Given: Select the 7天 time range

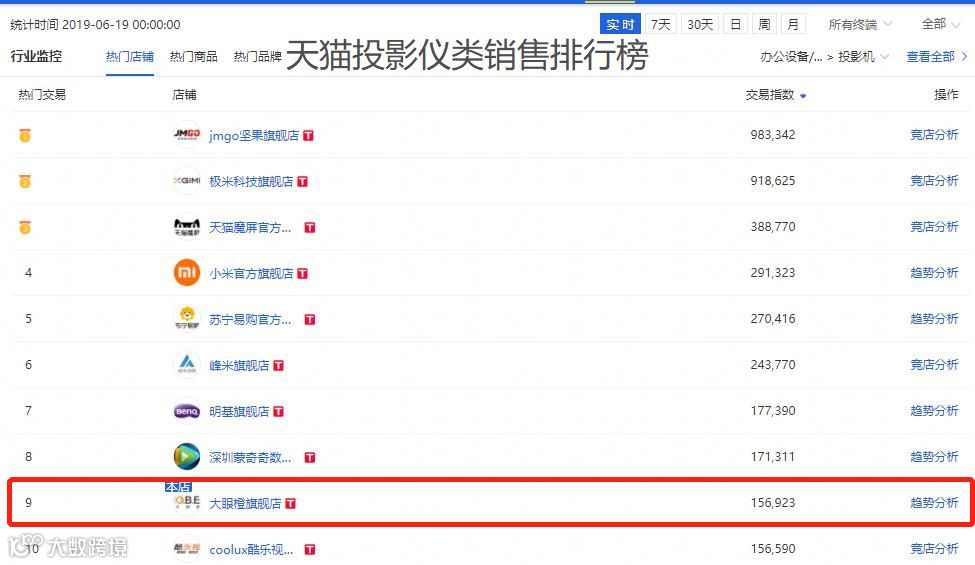Looking at the screenshot, I should (x=660, y=24).
